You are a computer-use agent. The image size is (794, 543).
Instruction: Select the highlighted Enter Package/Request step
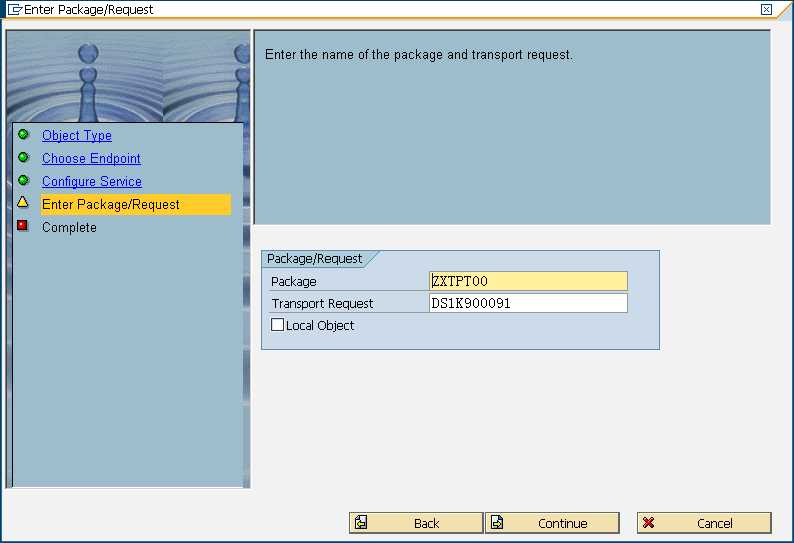pyautogui.click(x=136, y=204)
